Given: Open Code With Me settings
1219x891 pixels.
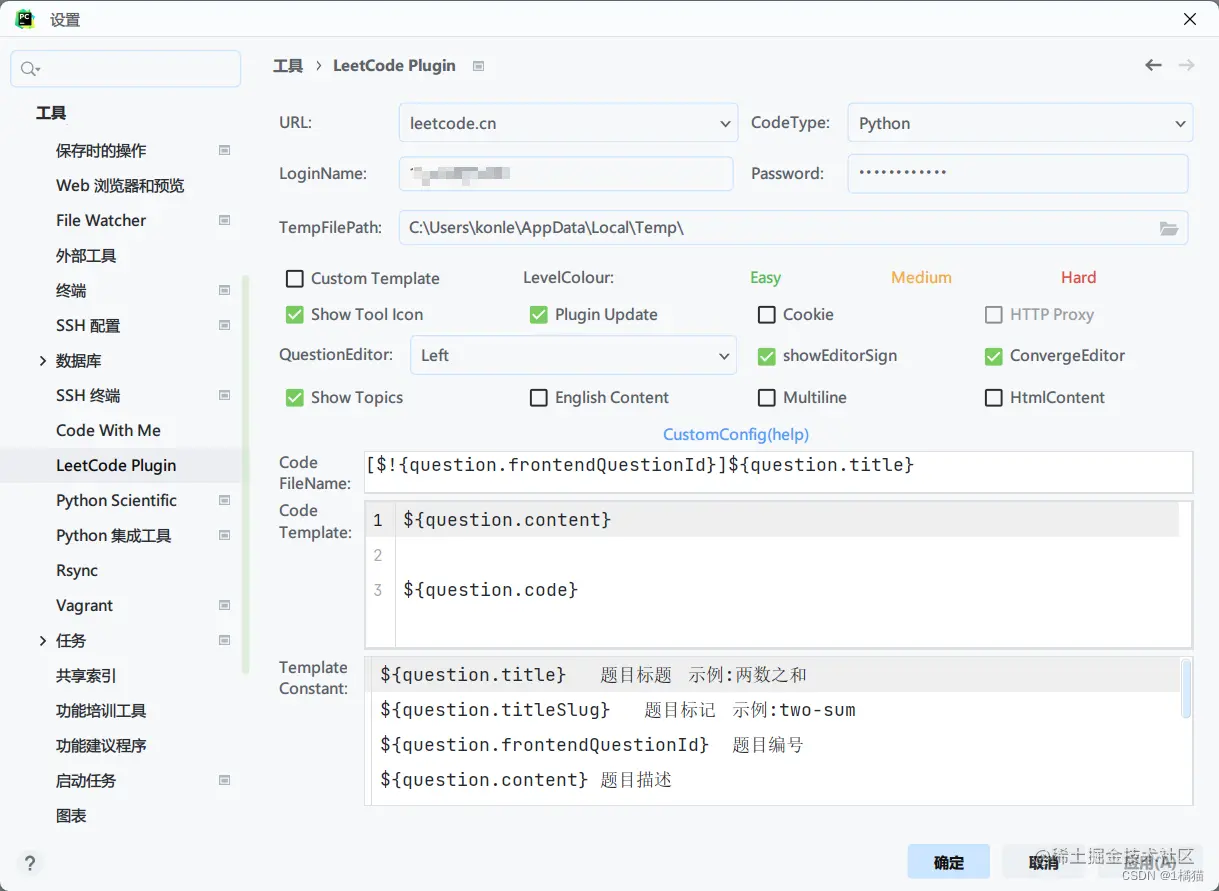Looking at the screenshot, I should pos(108,430).
